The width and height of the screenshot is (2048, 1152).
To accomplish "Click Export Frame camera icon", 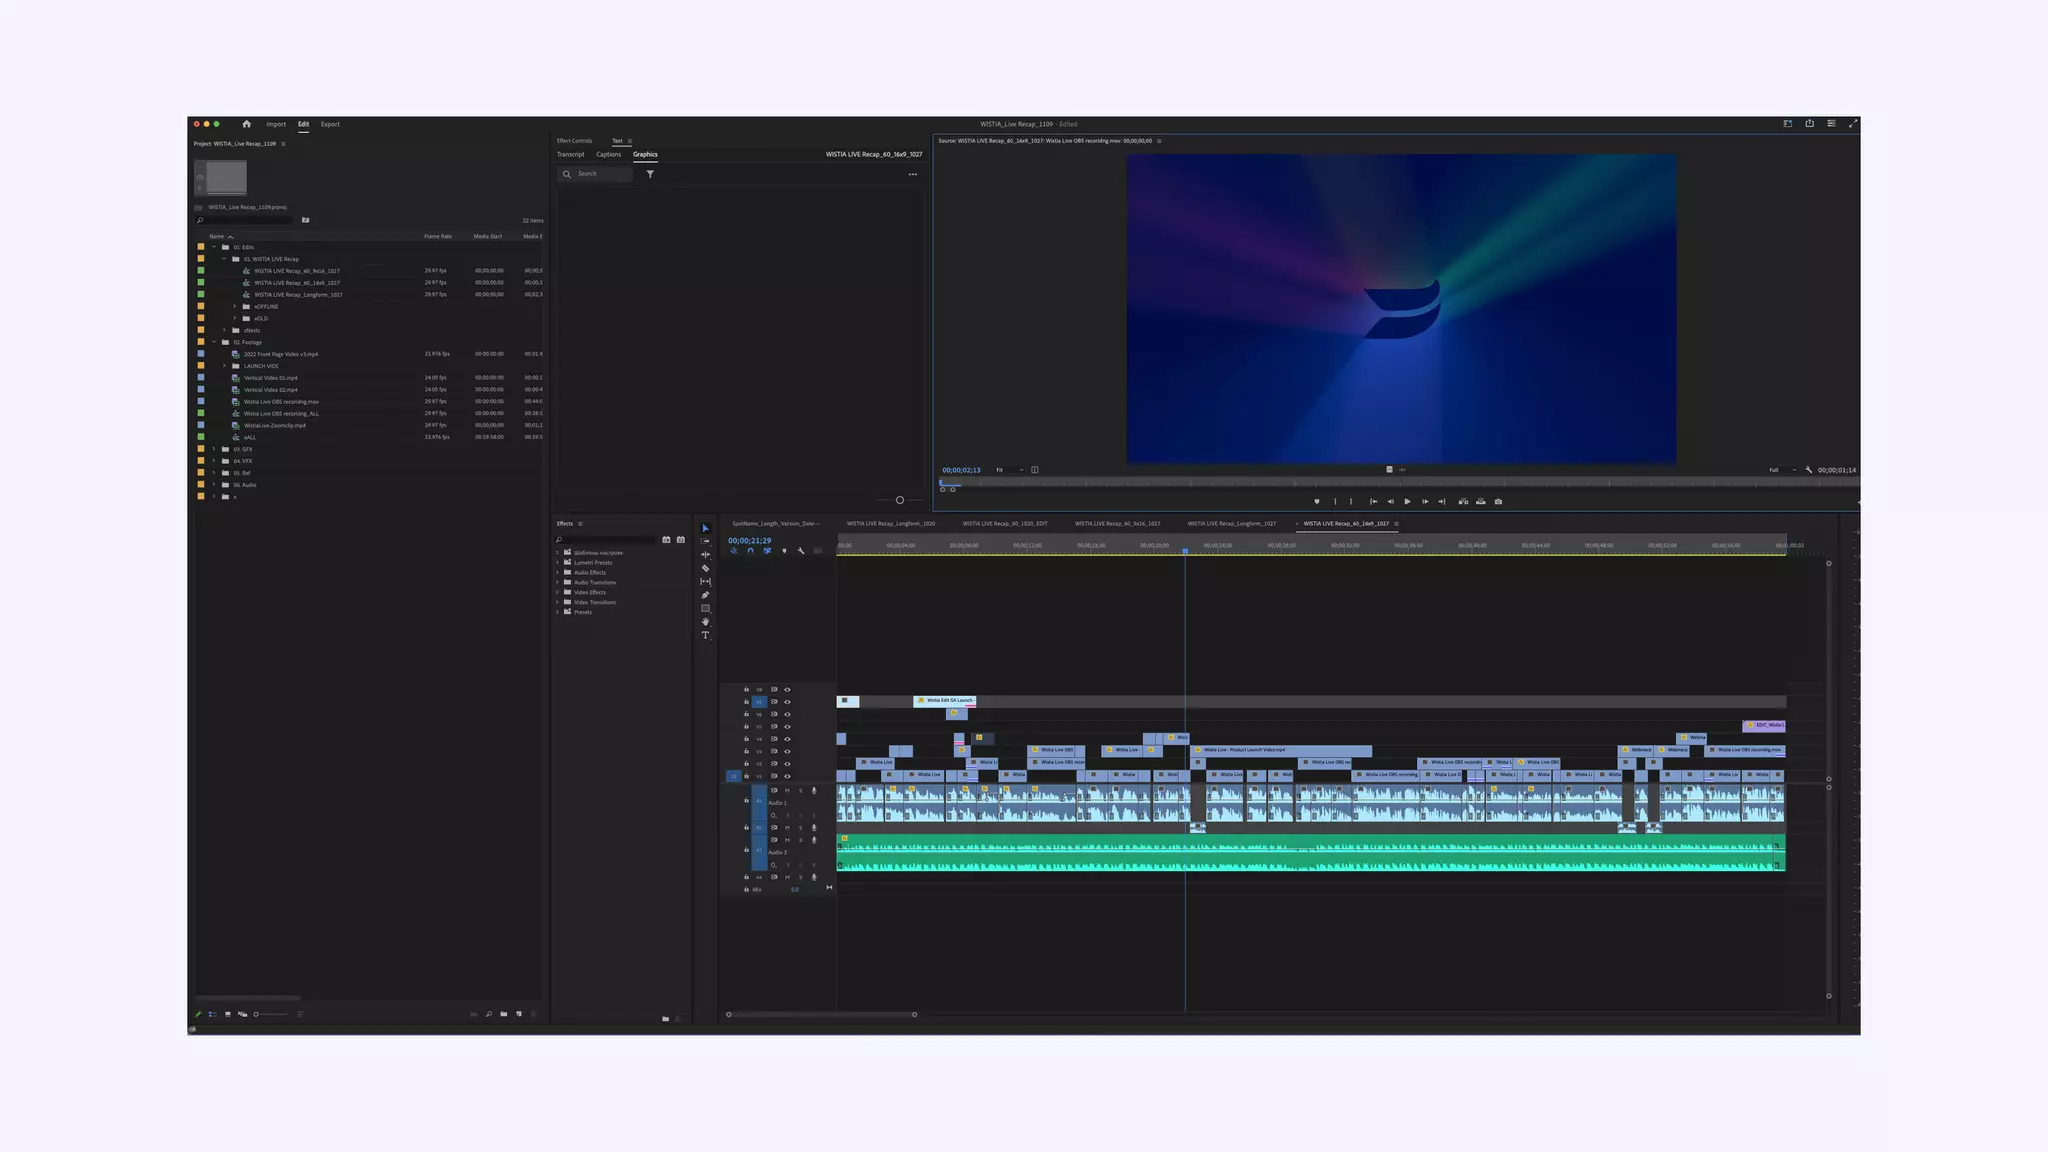I will [x=1498, y=501].
